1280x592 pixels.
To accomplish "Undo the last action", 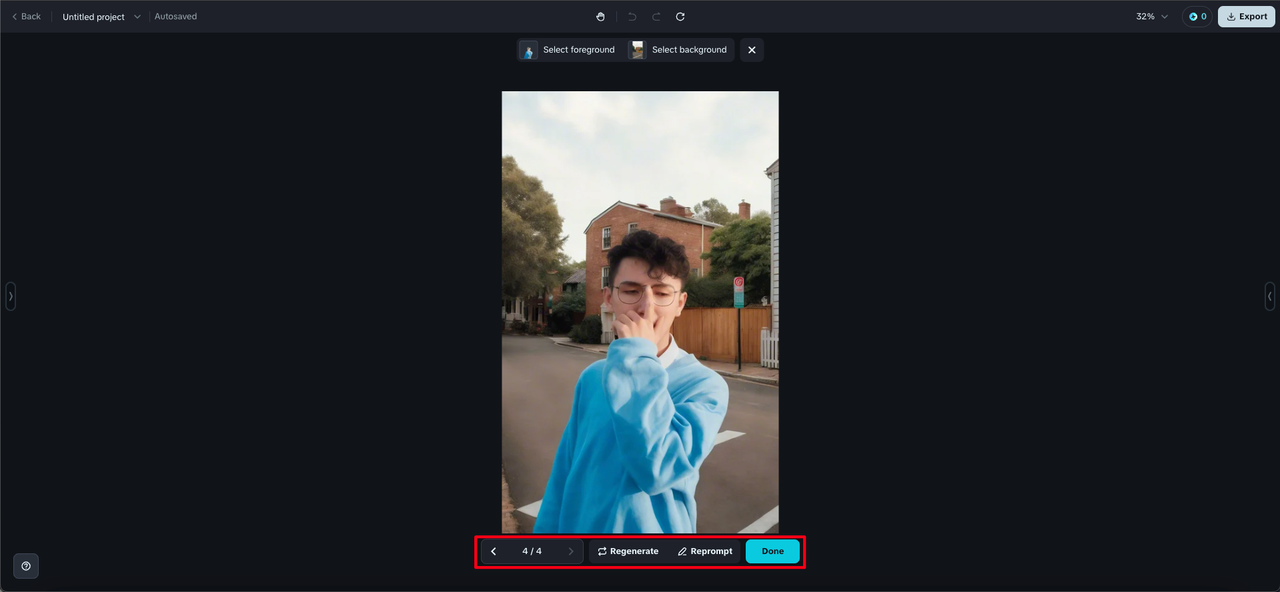I will [632, 17].
